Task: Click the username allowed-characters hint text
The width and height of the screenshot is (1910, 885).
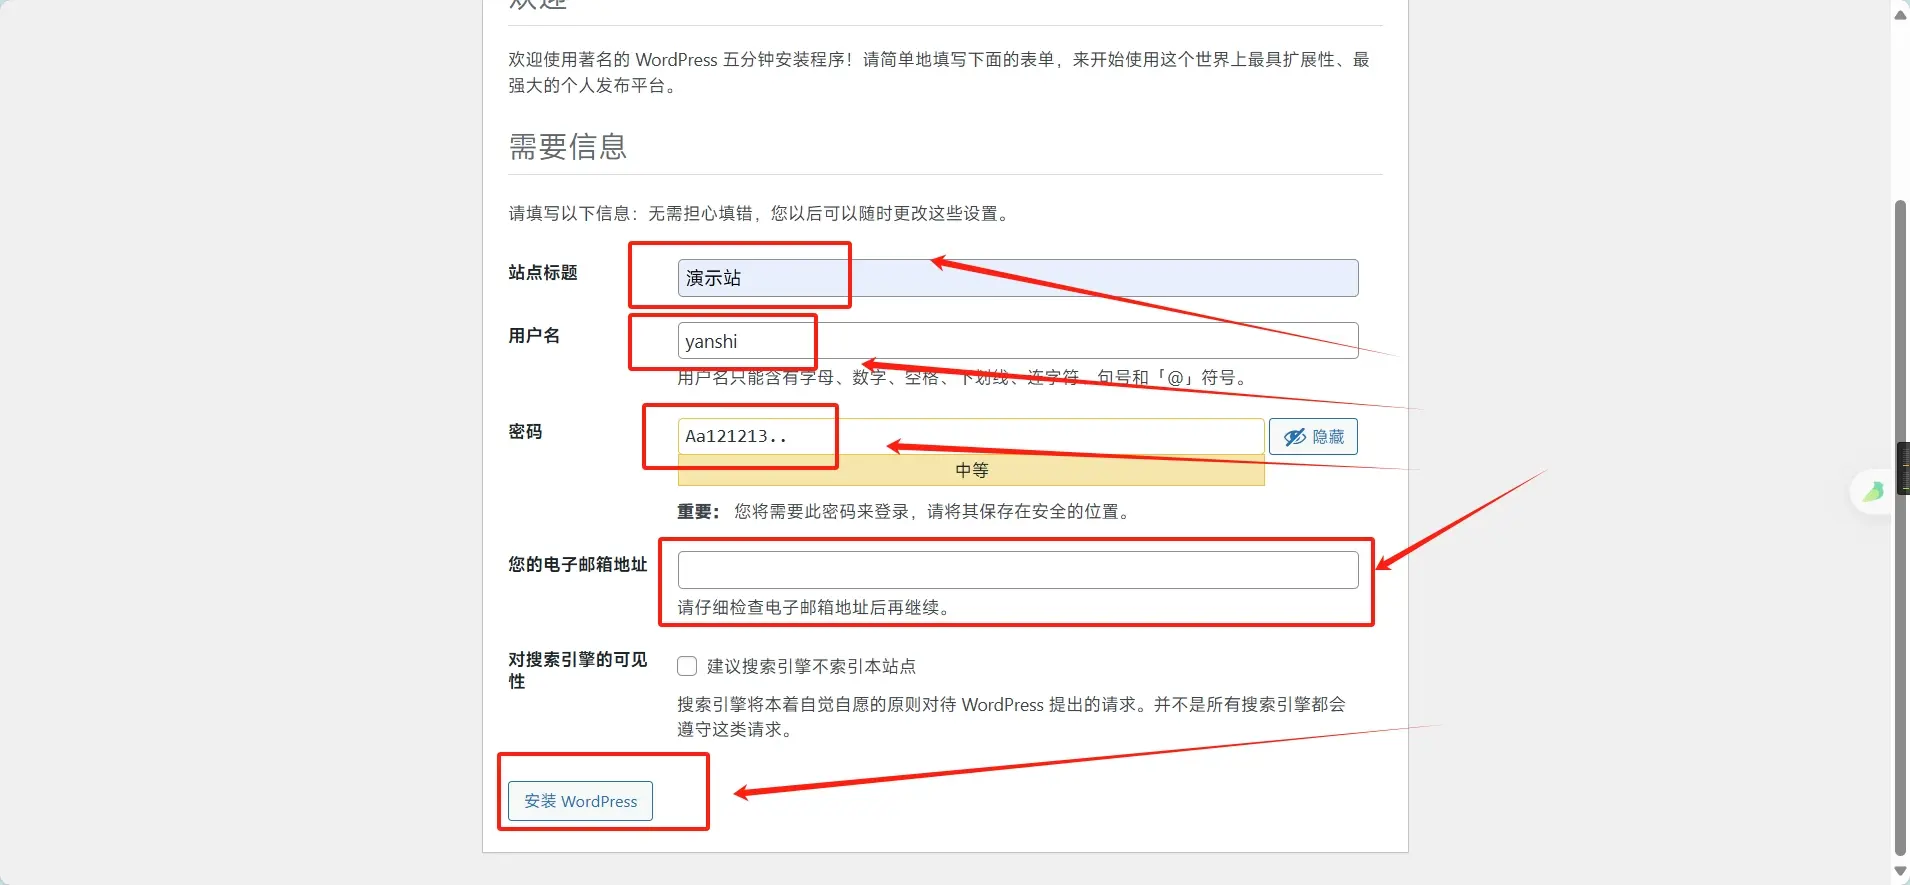Action: click(x=963, y=378)
